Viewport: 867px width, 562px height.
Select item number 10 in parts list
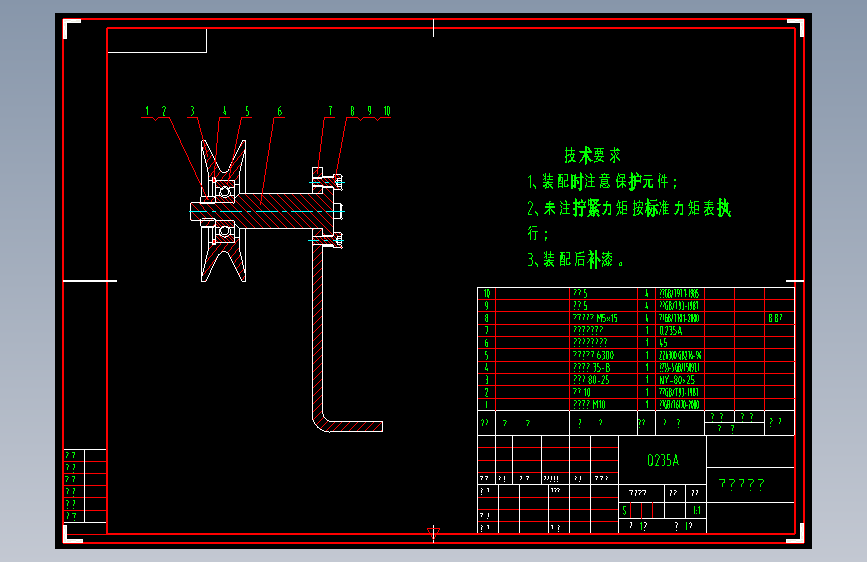487,294
